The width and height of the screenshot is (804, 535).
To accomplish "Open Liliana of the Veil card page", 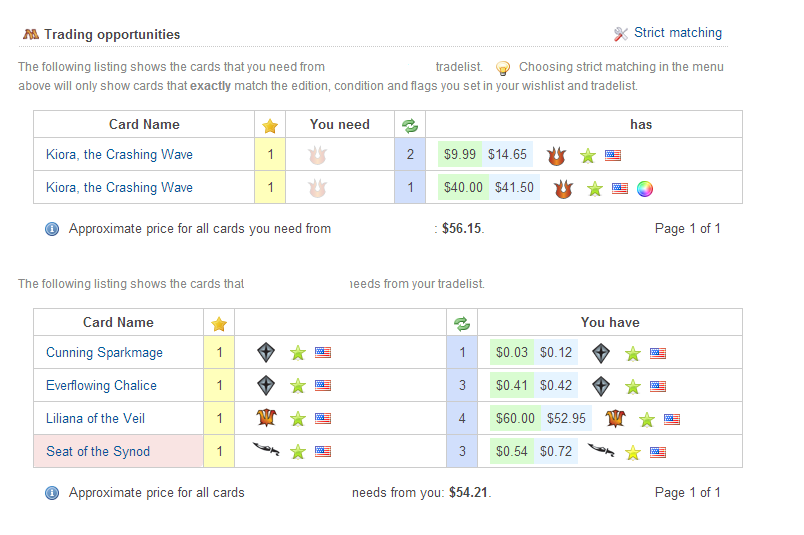I will [x=95, y=419].
